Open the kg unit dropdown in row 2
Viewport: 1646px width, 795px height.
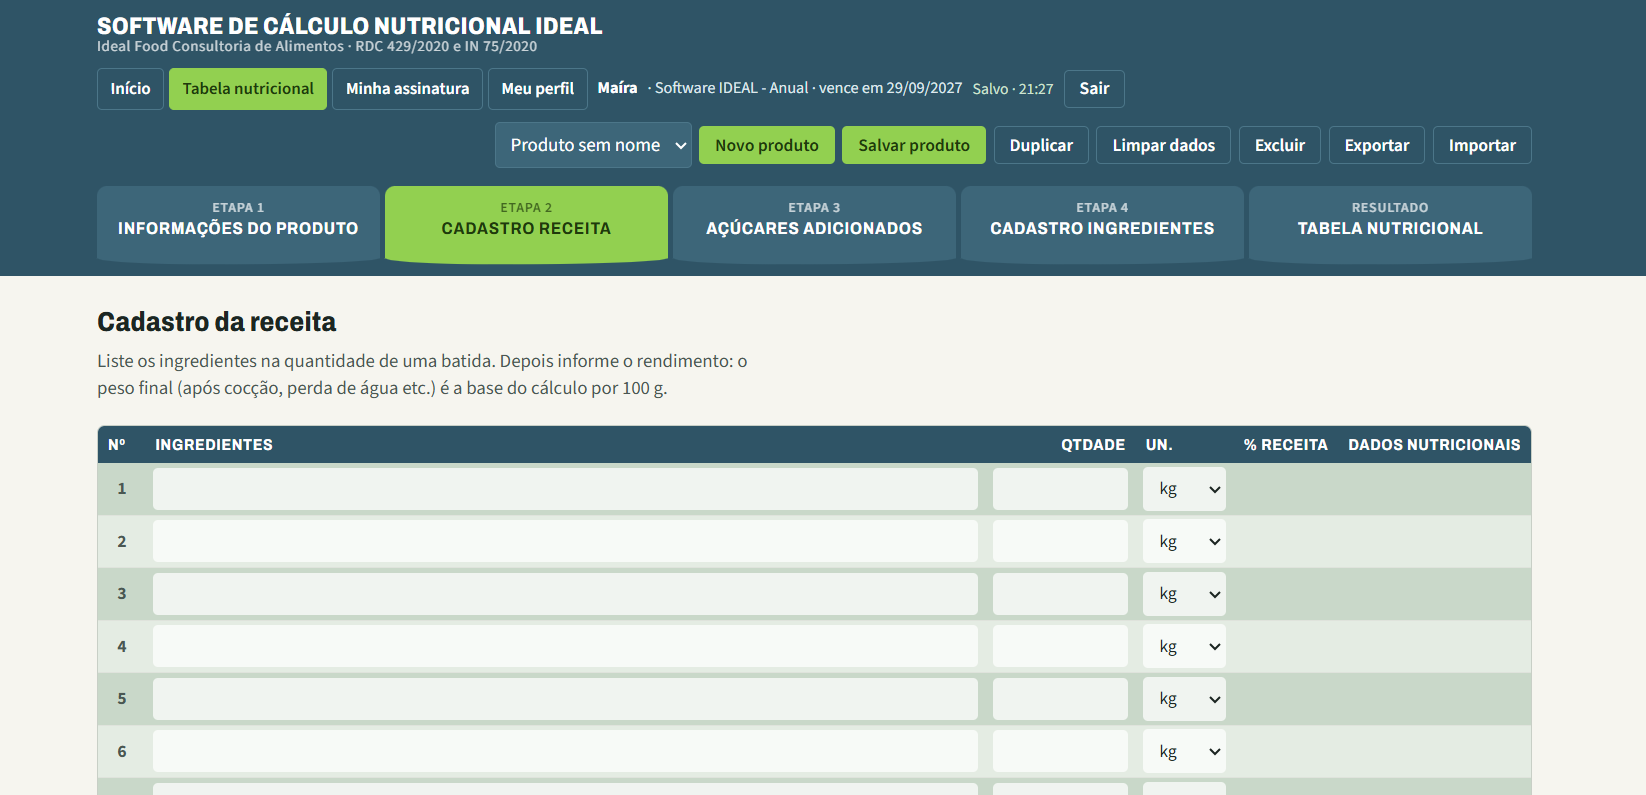coord(1184,541)
